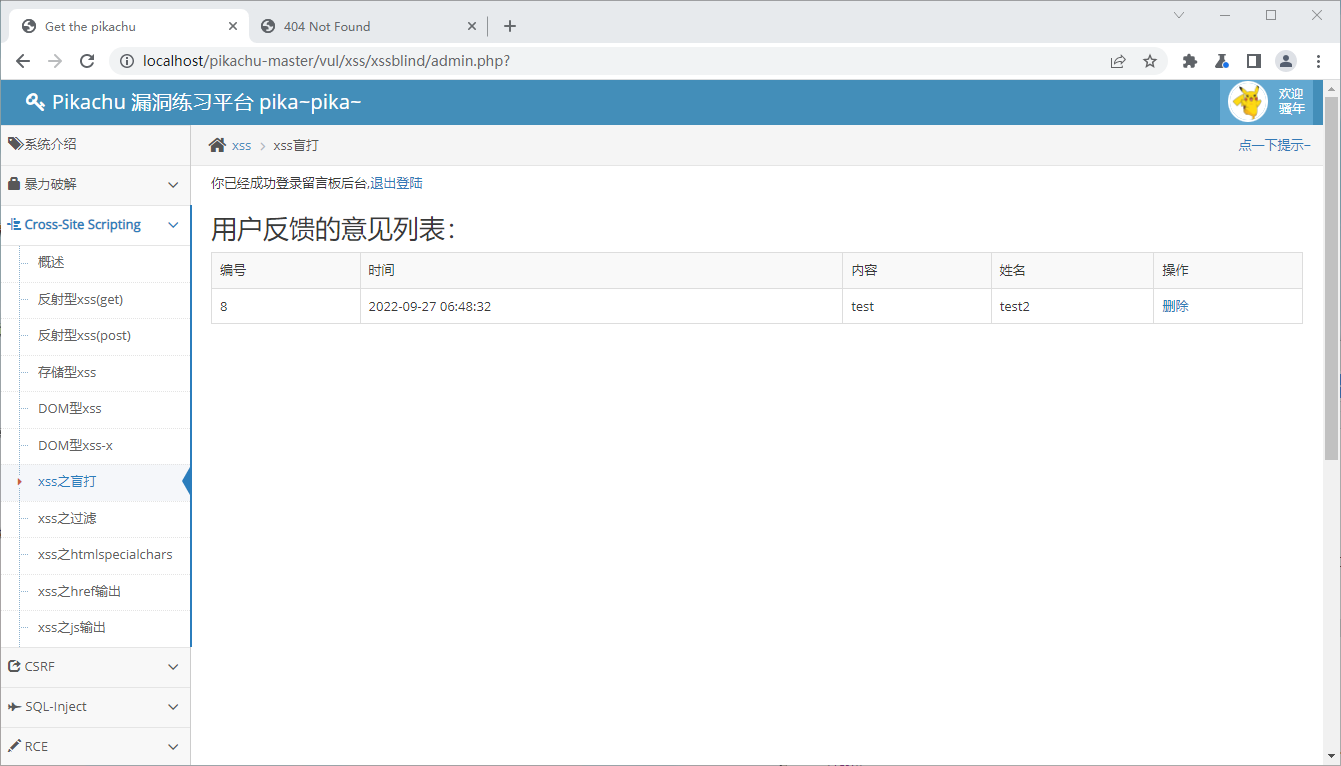The image size is (1341, 766).
Task: Go back with the browser back arrow
Action: tap(23, 61)
